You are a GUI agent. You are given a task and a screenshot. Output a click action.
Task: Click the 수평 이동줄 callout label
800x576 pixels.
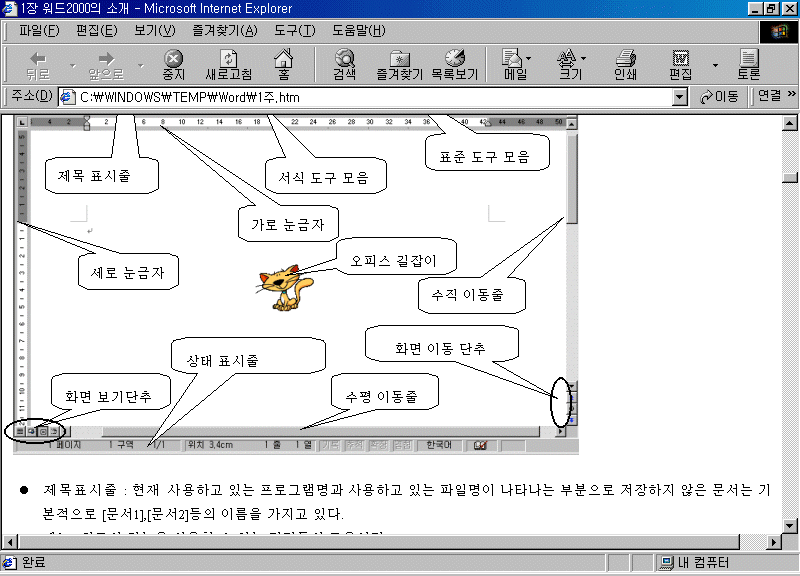pyautogui.click(x=382, y=396)
